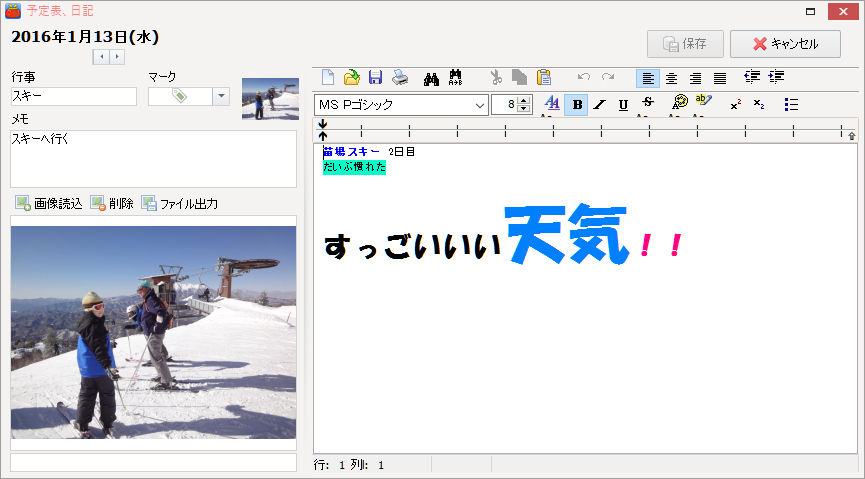Viewport: 865px width, 479px height.
Task: Save text with the floppy disk icon
Action: pyautogui.click(x=376, y=77)
